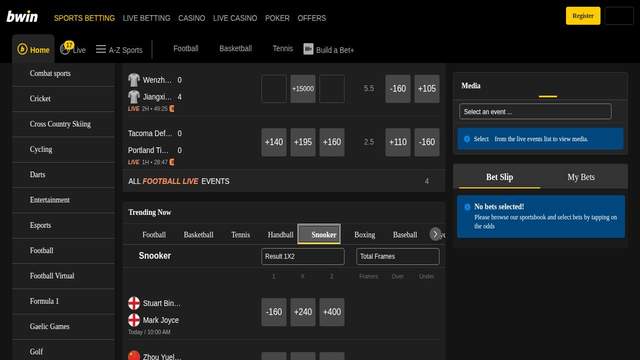Click the stream icon beside Wenzhou live time
The height and width of the screenshot is (360, 640).
pos(172,109)
